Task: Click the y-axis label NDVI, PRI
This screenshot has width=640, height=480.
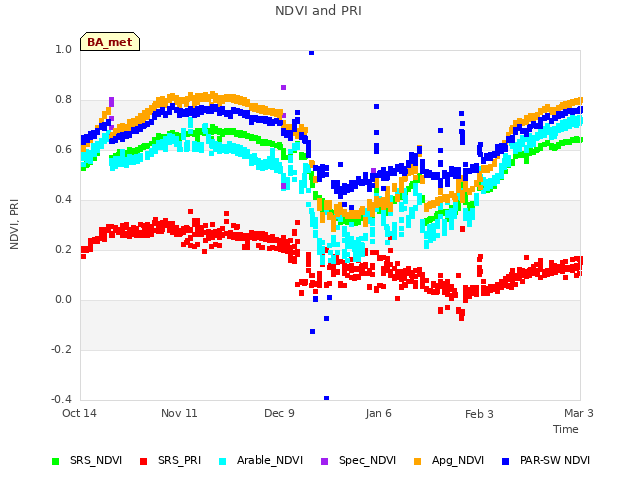Action: 14,224
